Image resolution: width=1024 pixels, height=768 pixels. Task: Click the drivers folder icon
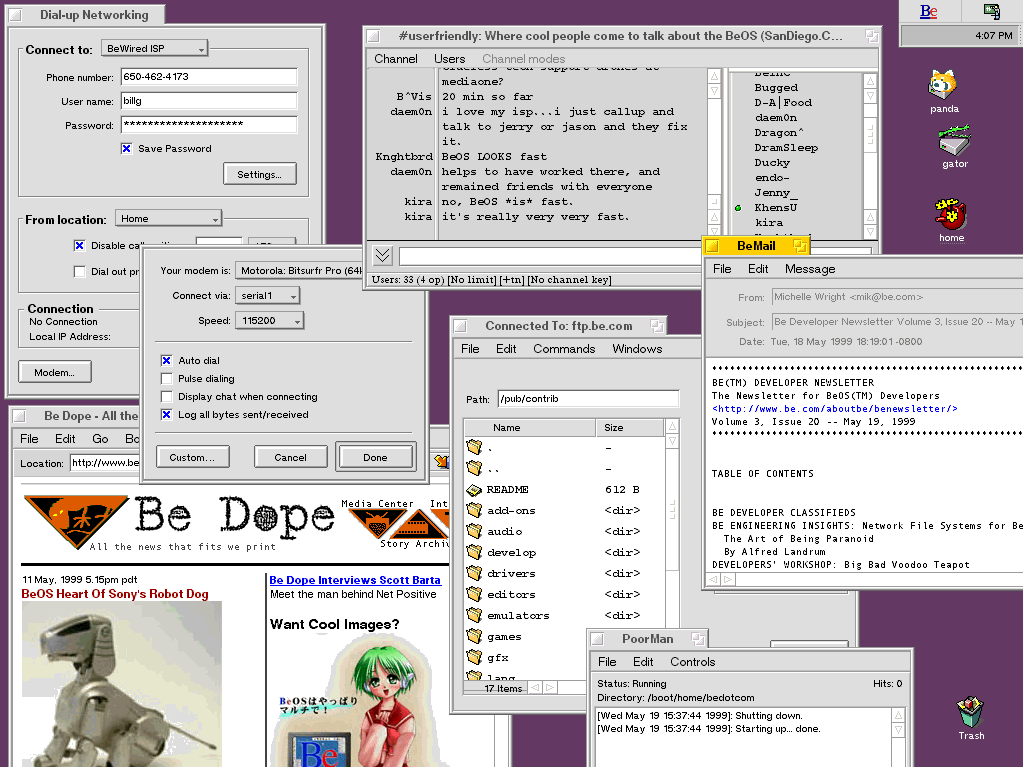click(475, 573)
